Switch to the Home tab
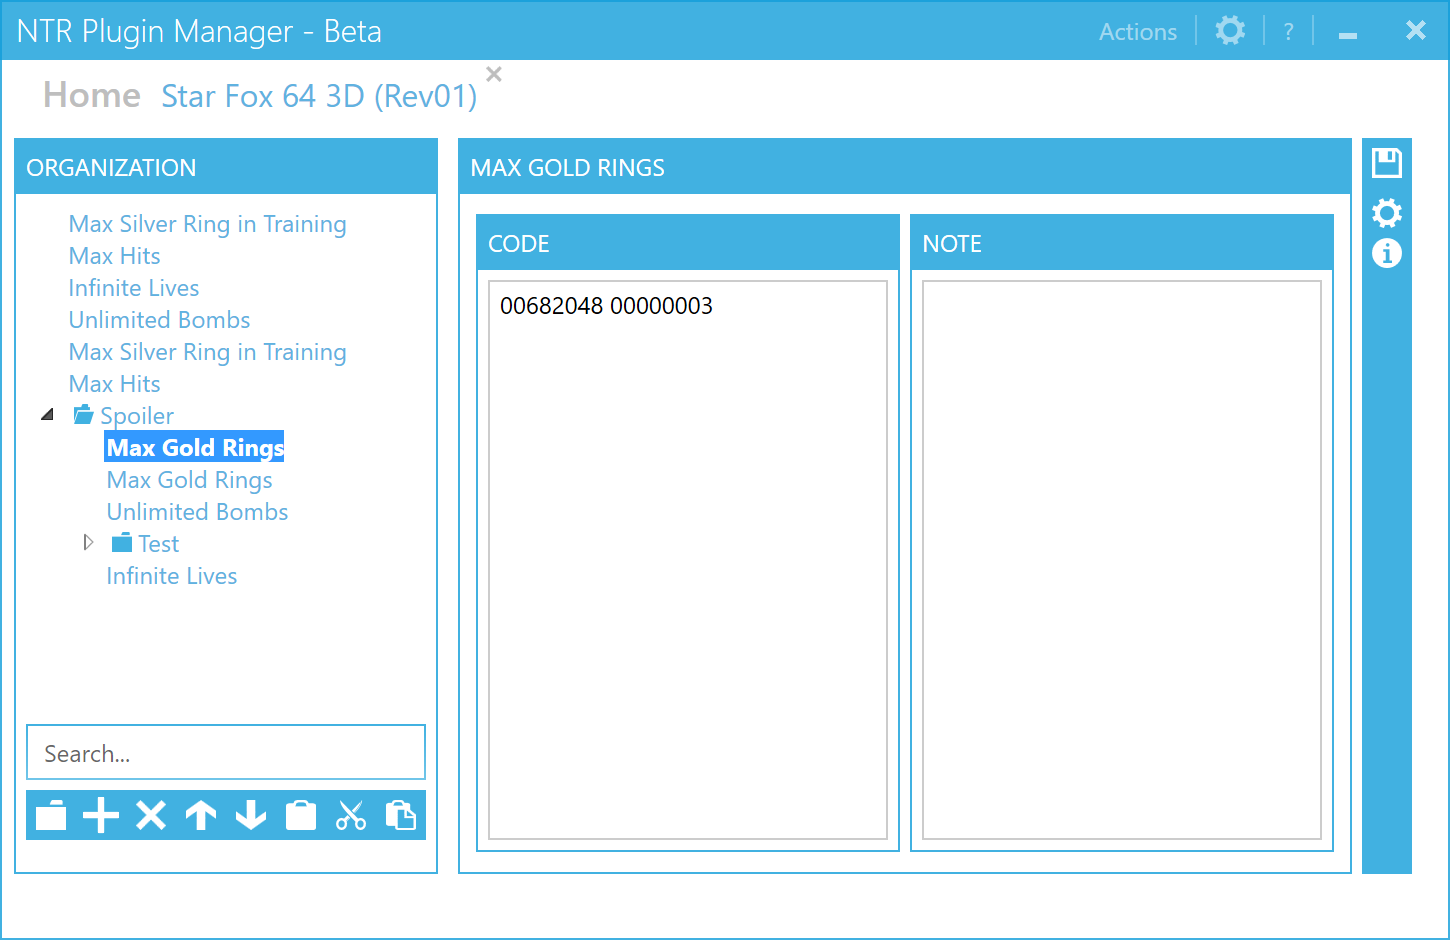 click(92, 95)
